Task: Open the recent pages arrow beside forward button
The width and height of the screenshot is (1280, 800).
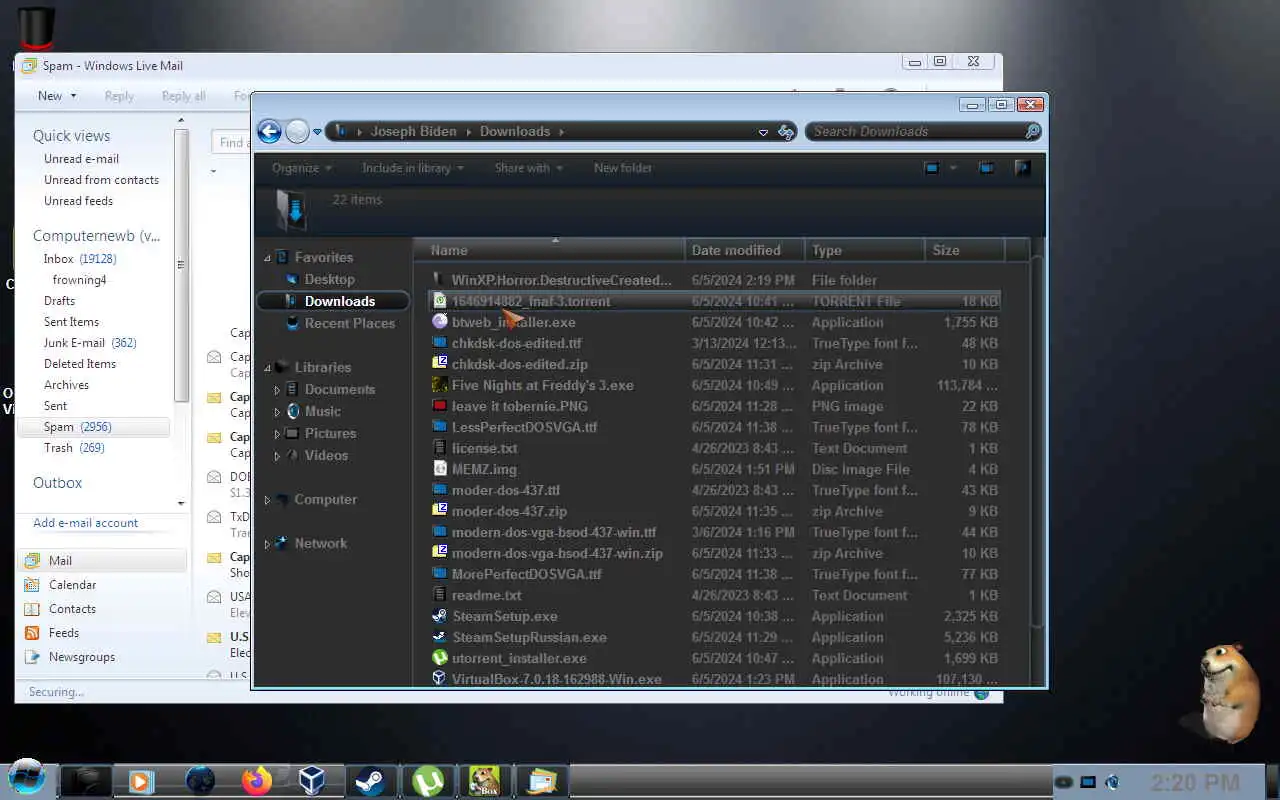Action: pyautogui.click(x=318, y=132)
